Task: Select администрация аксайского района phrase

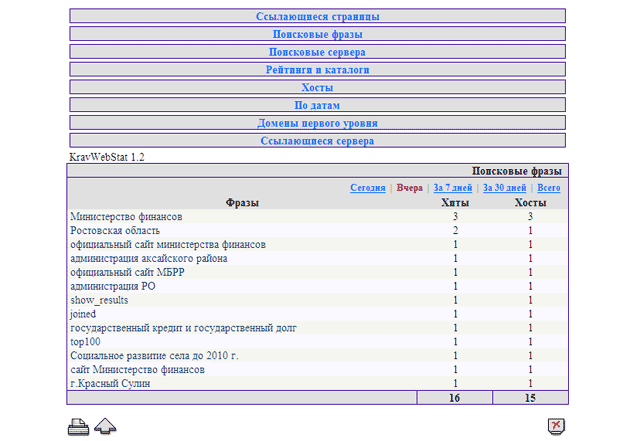Action: tap(149, 258)
